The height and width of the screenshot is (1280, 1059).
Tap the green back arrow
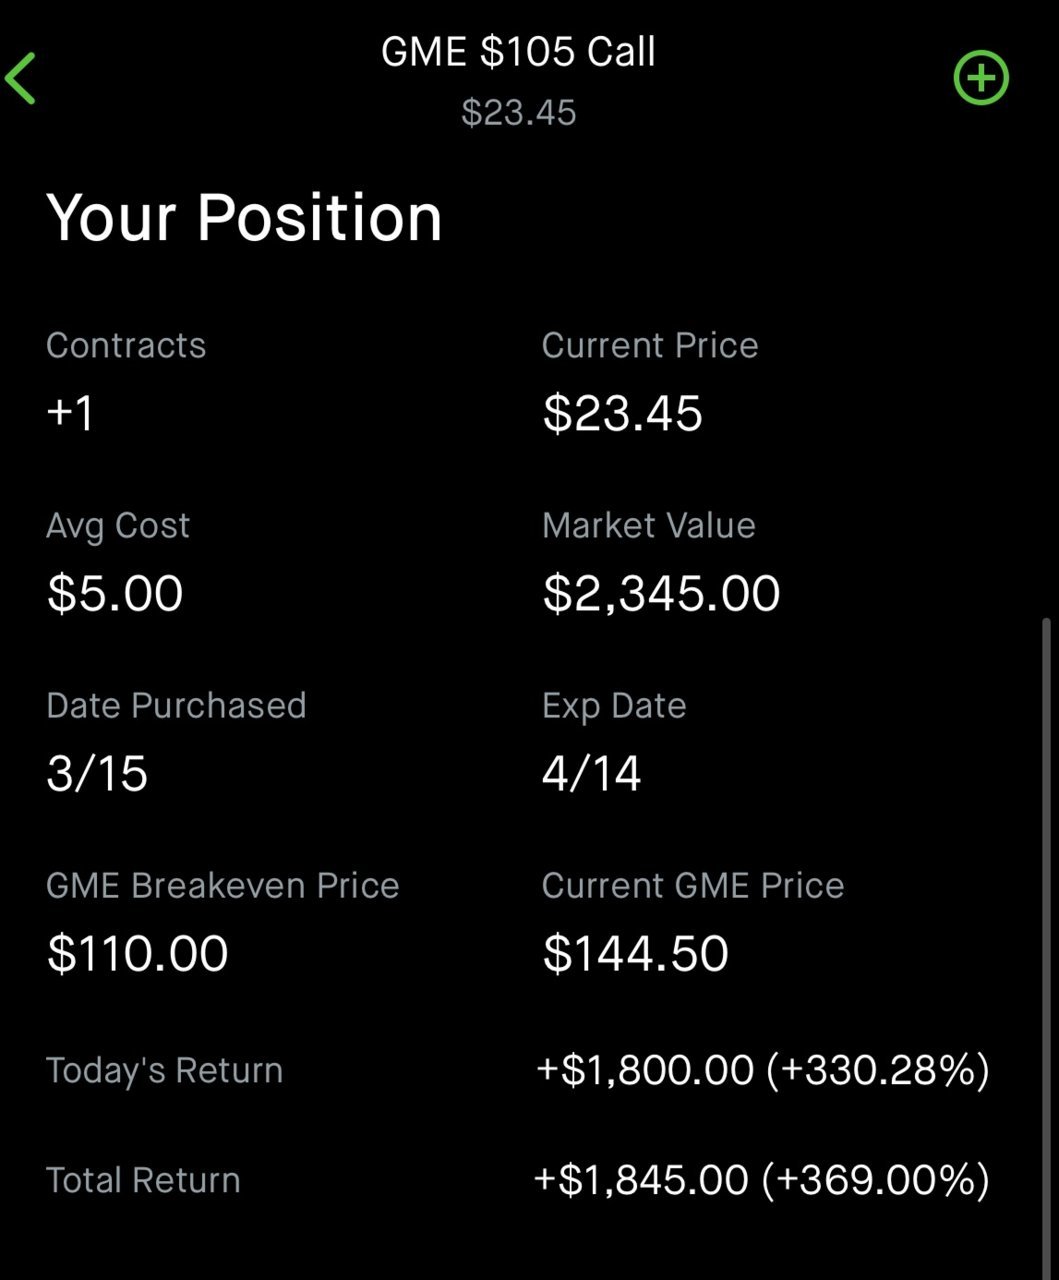tap(21, 79)
